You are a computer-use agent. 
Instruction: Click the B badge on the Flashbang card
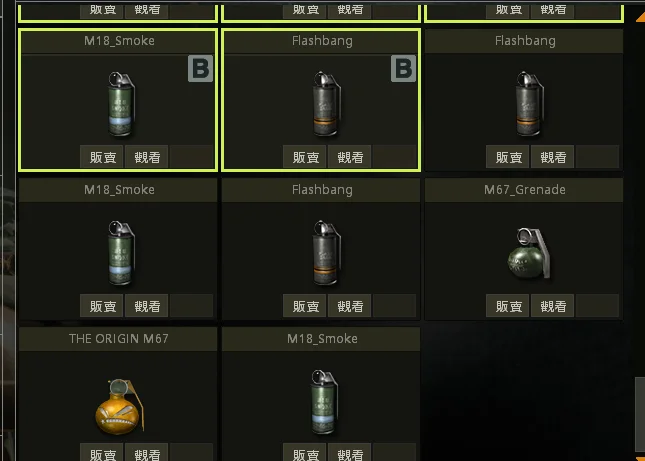[x=403, y=68]
